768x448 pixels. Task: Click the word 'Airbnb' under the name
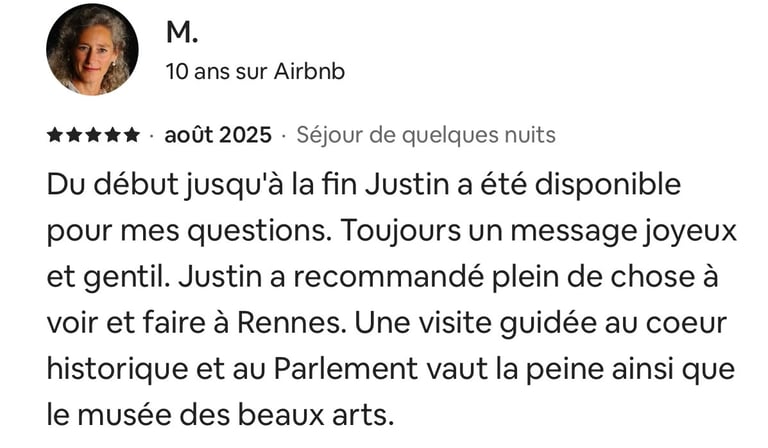(309, 71)
